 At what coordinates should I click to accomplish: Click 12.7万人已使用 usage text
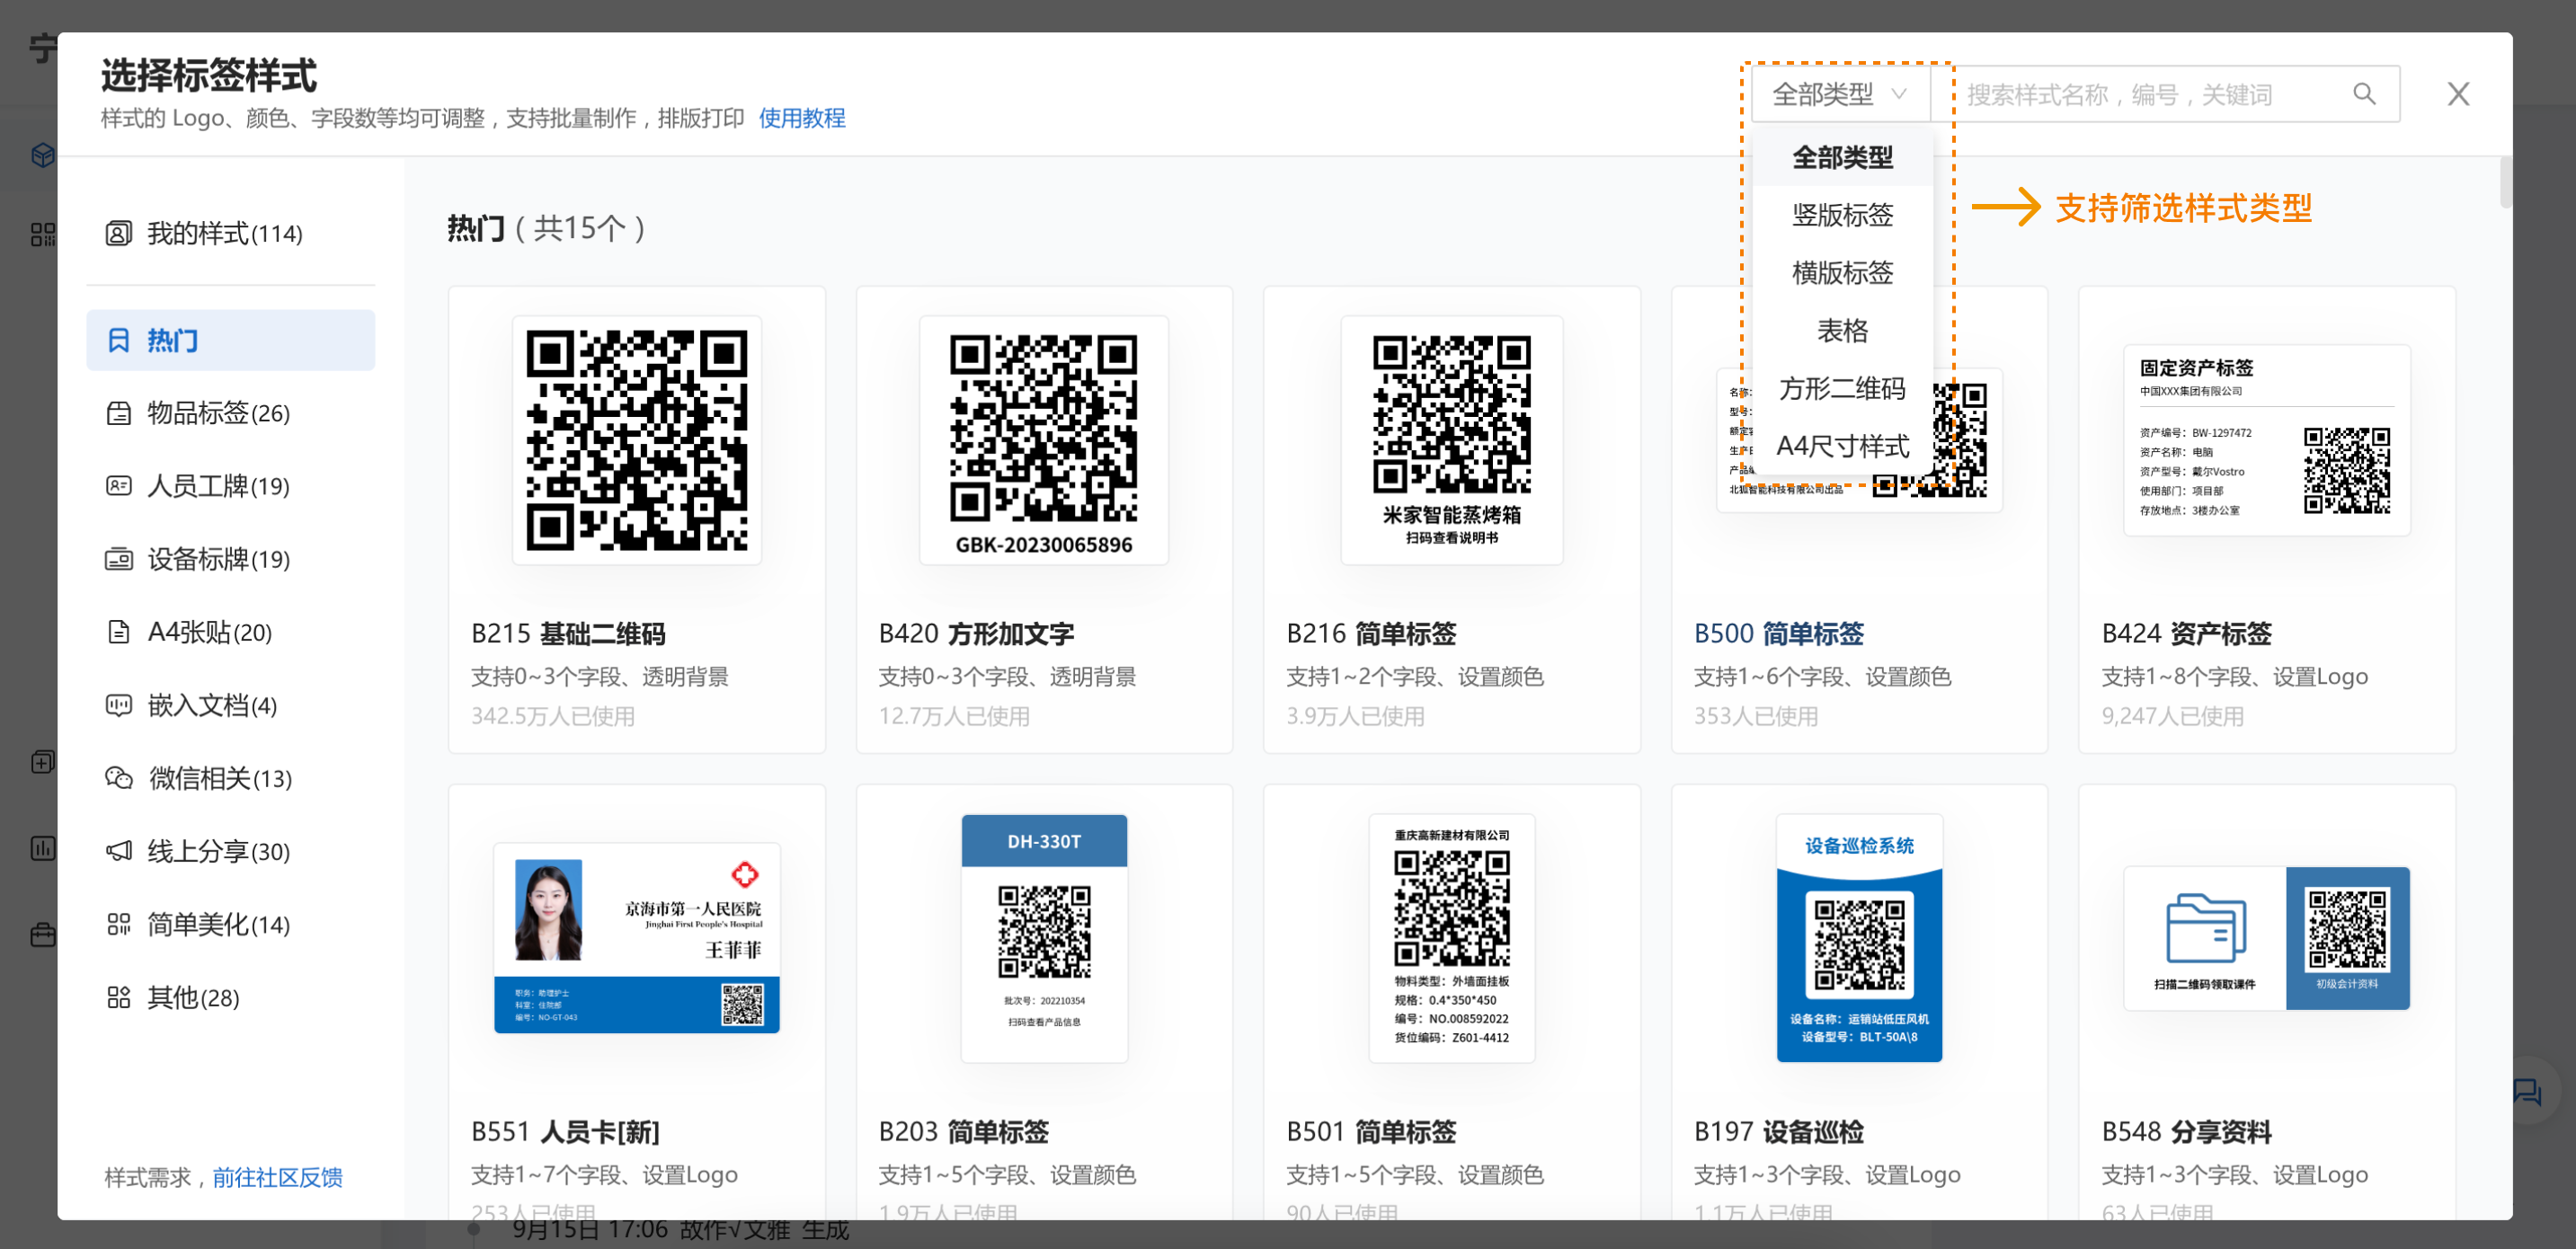tap(954, 716)
